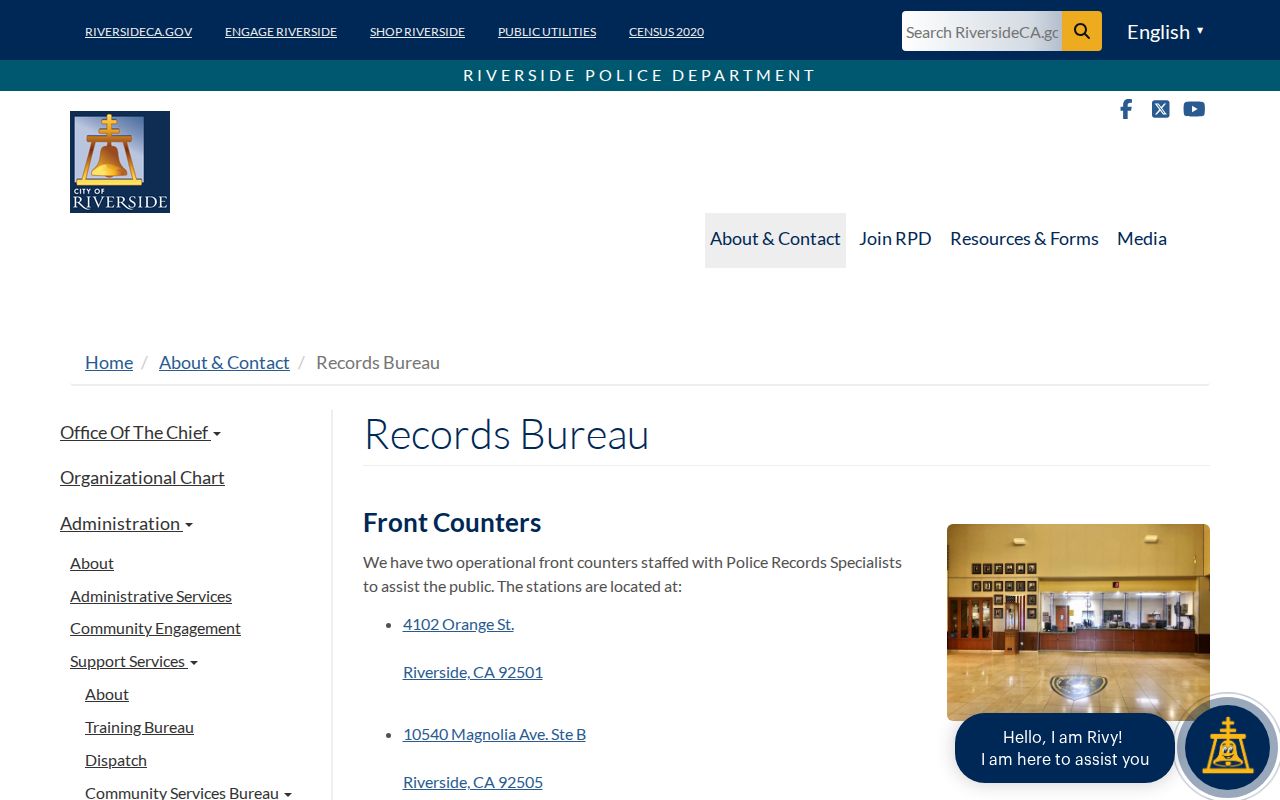This screenshot has height=800, width=1280.
Task: Open the YouTube channel icon
Action: (1194, 109)
